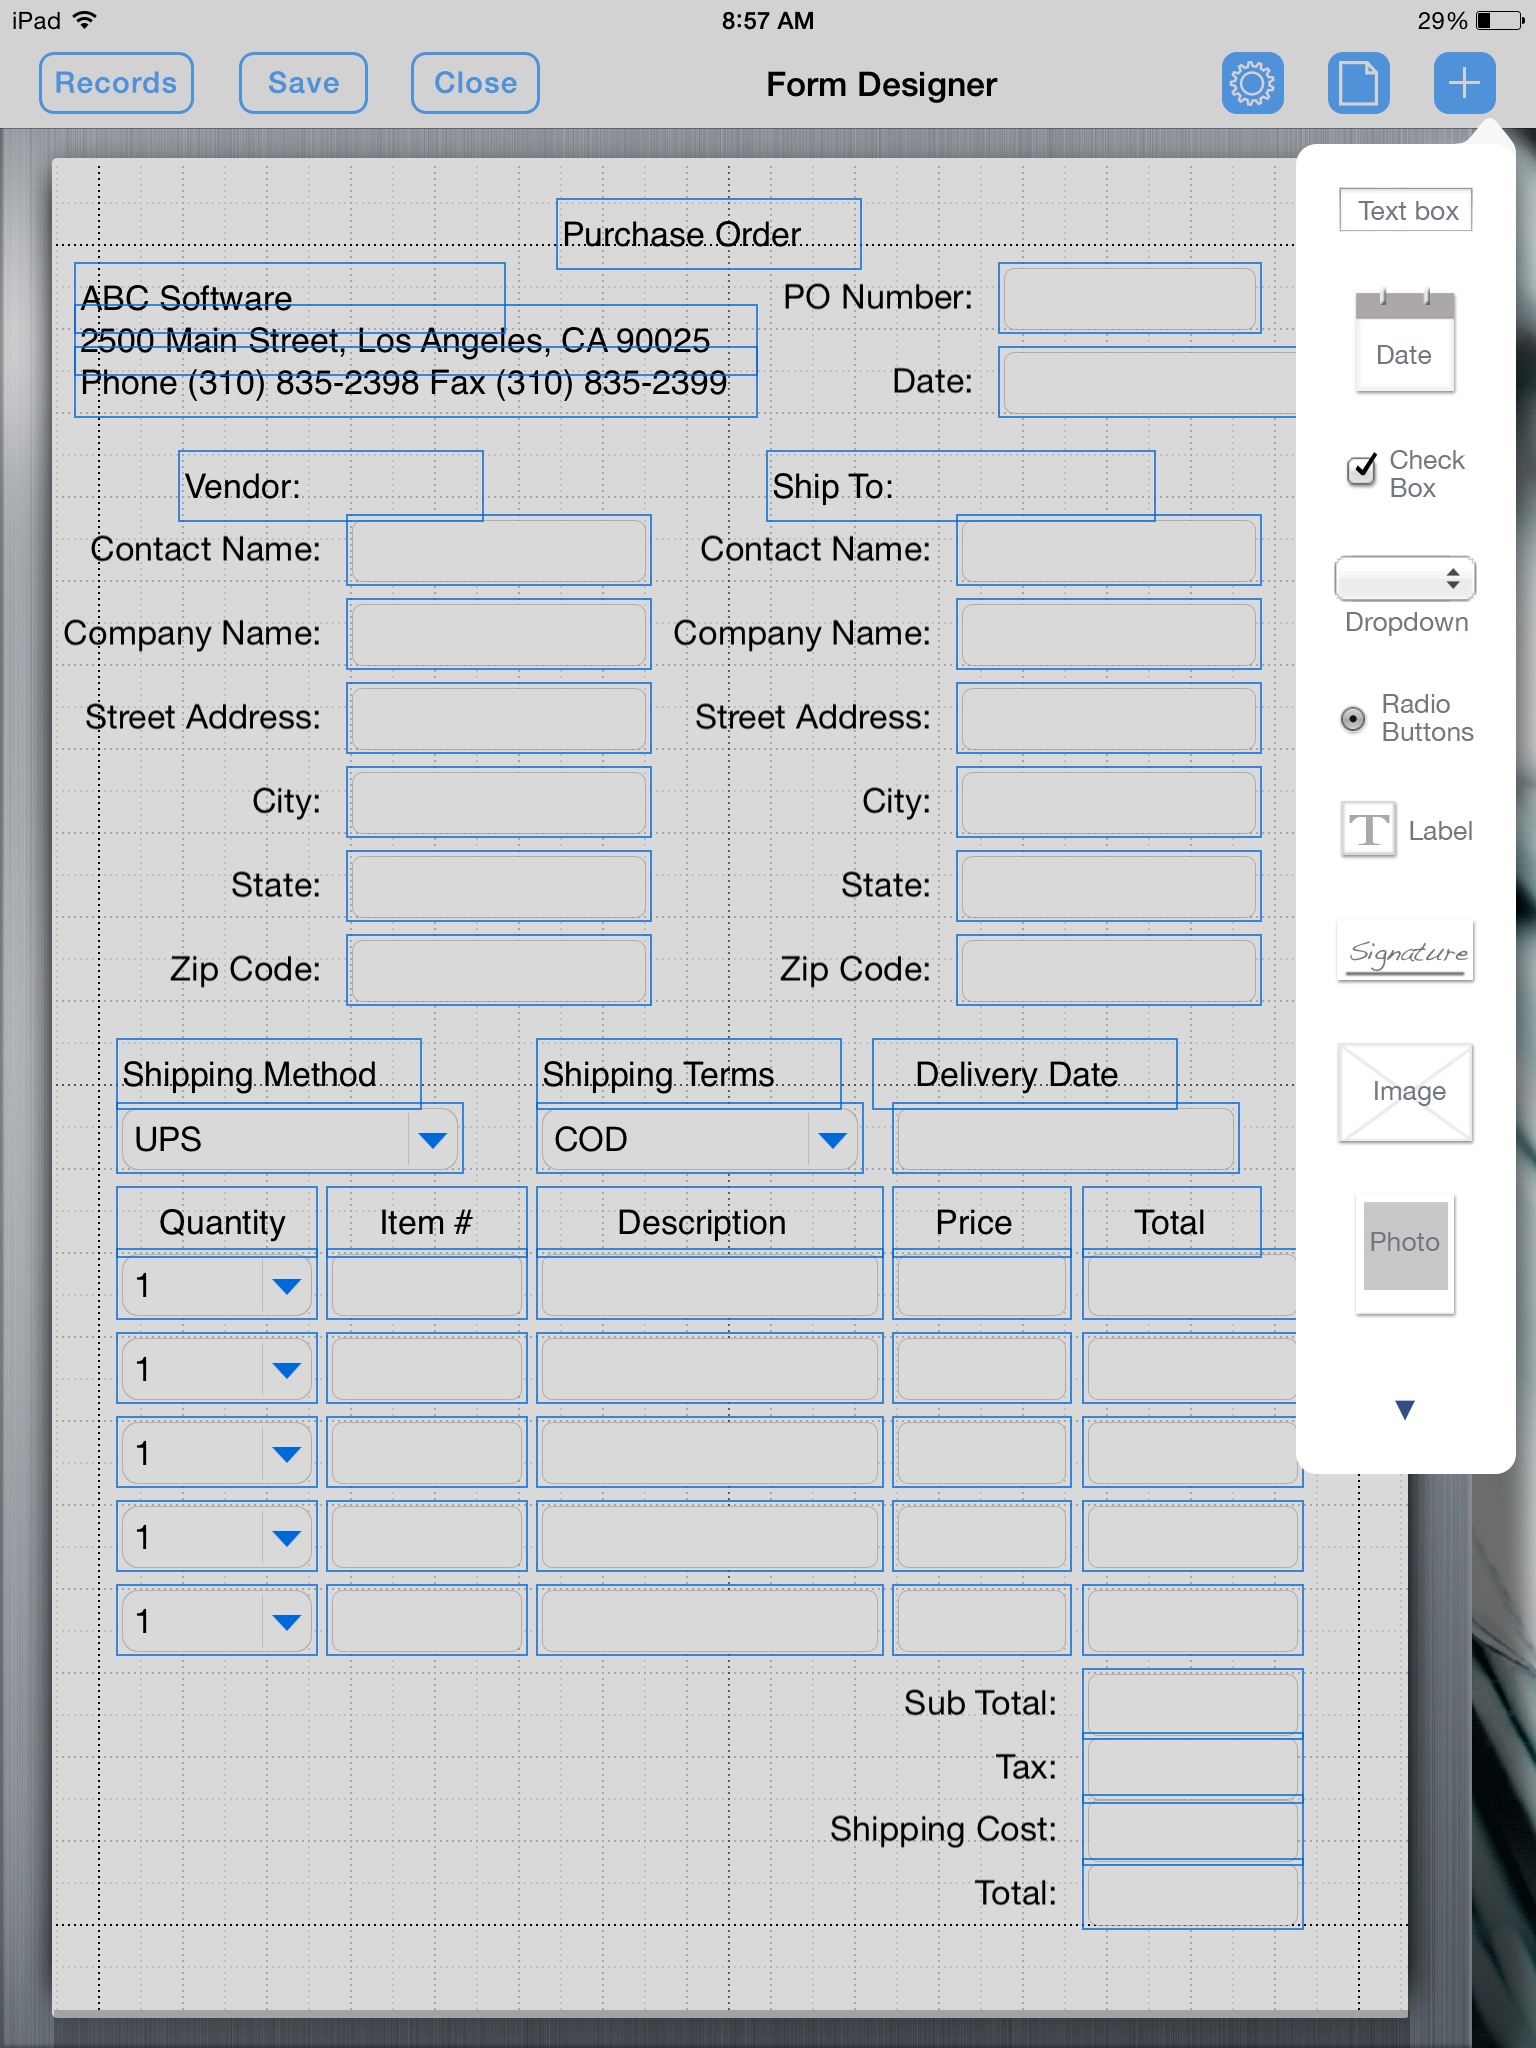Select the Purchase Order title label

709,234
